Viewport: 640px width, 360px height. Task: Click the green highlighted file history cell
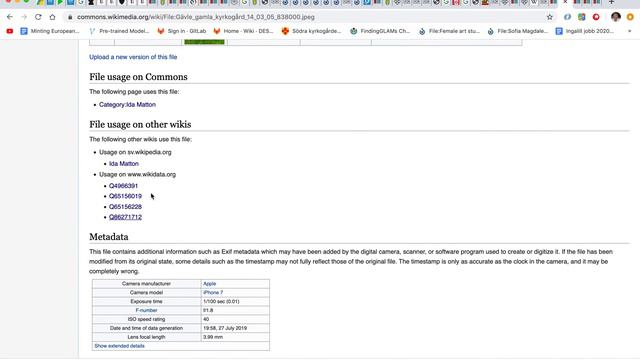[x=204, y=42]
